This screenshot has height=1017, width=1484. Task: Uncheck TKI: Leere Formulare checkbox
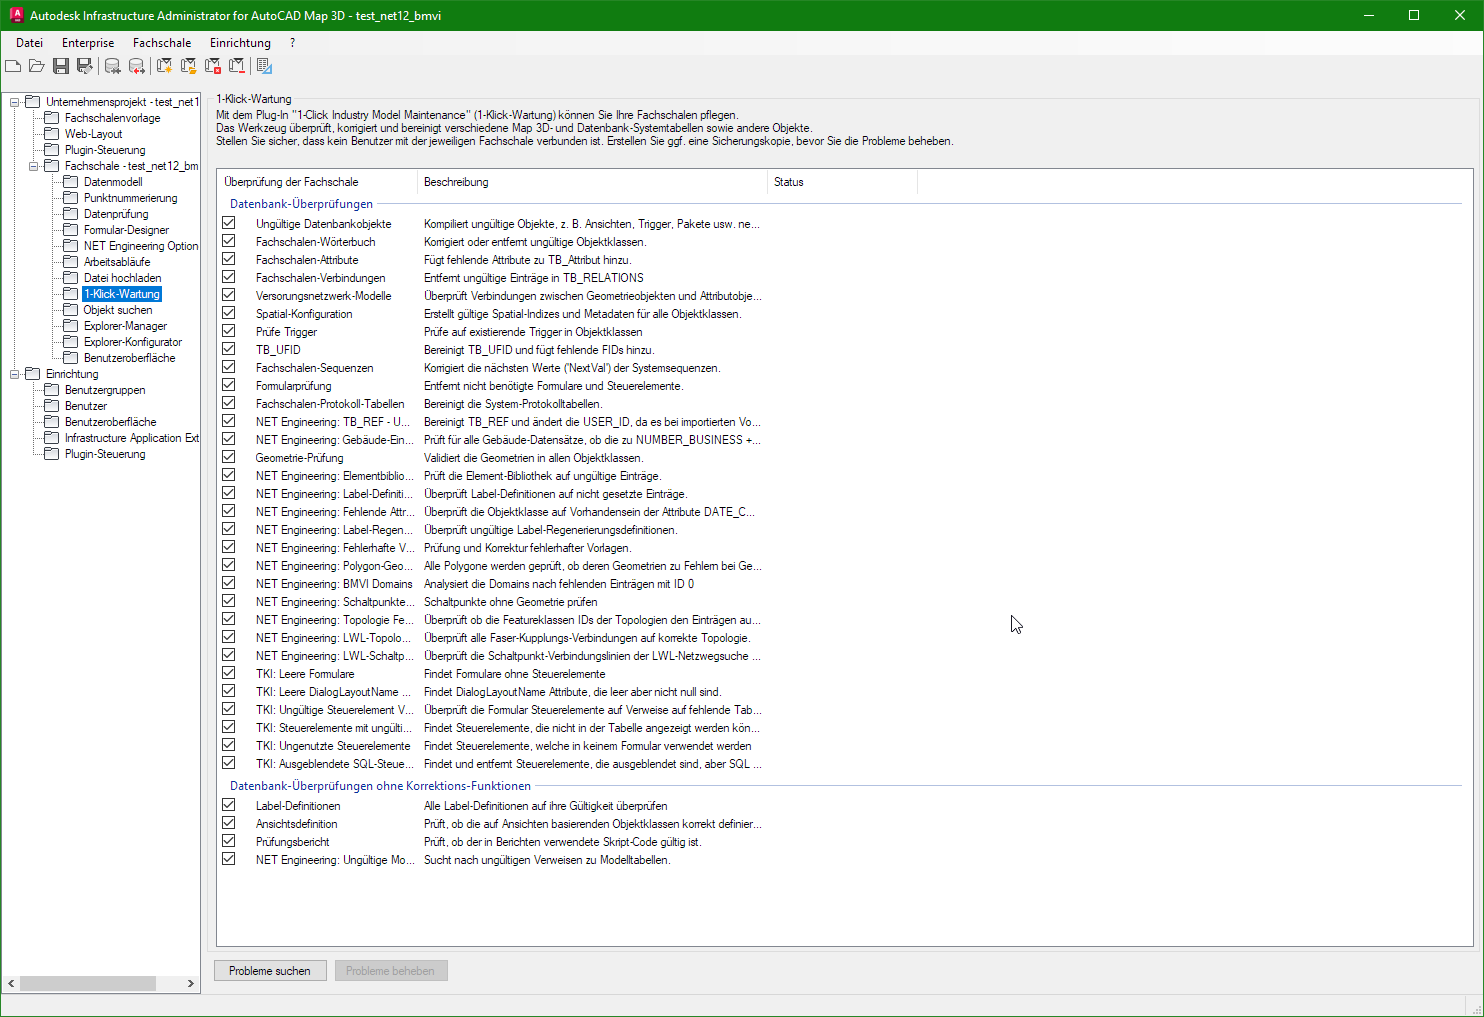click(x=229, y=673)
